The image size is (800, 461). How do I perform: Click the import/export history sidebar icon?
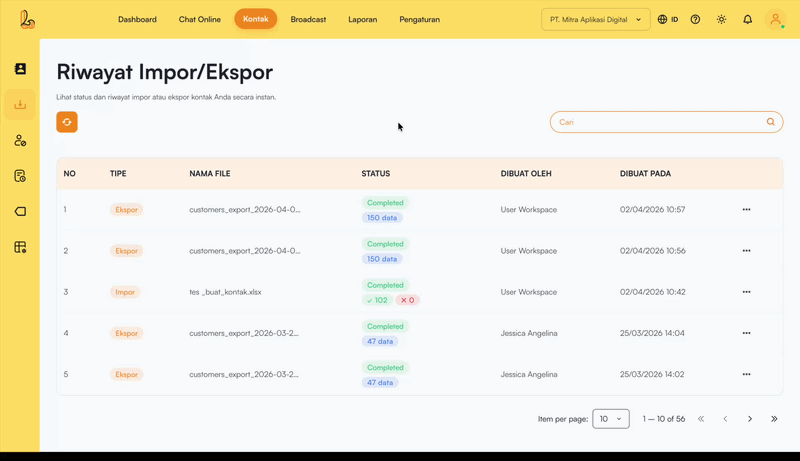click(x=20, y=105)
